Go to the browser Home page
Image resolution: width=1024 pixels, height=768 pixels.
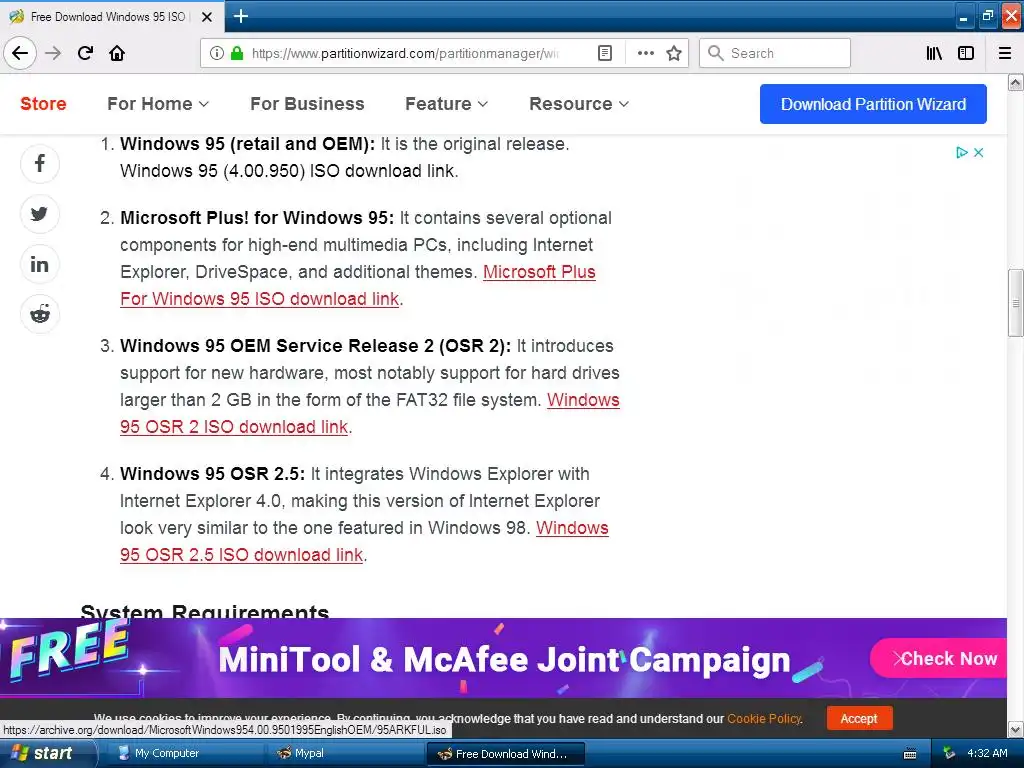pyautogui.click(x=117, y=53)
